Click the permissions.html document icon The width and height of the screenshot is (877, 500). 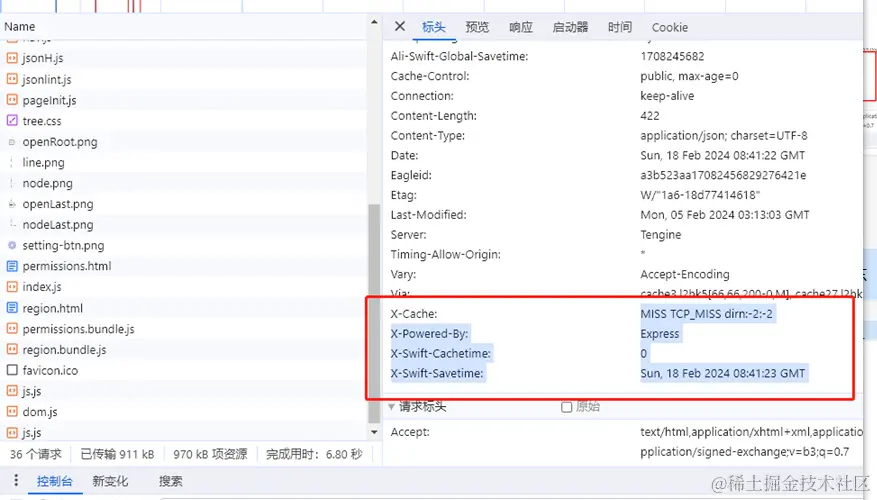click(x=12, y=266)
